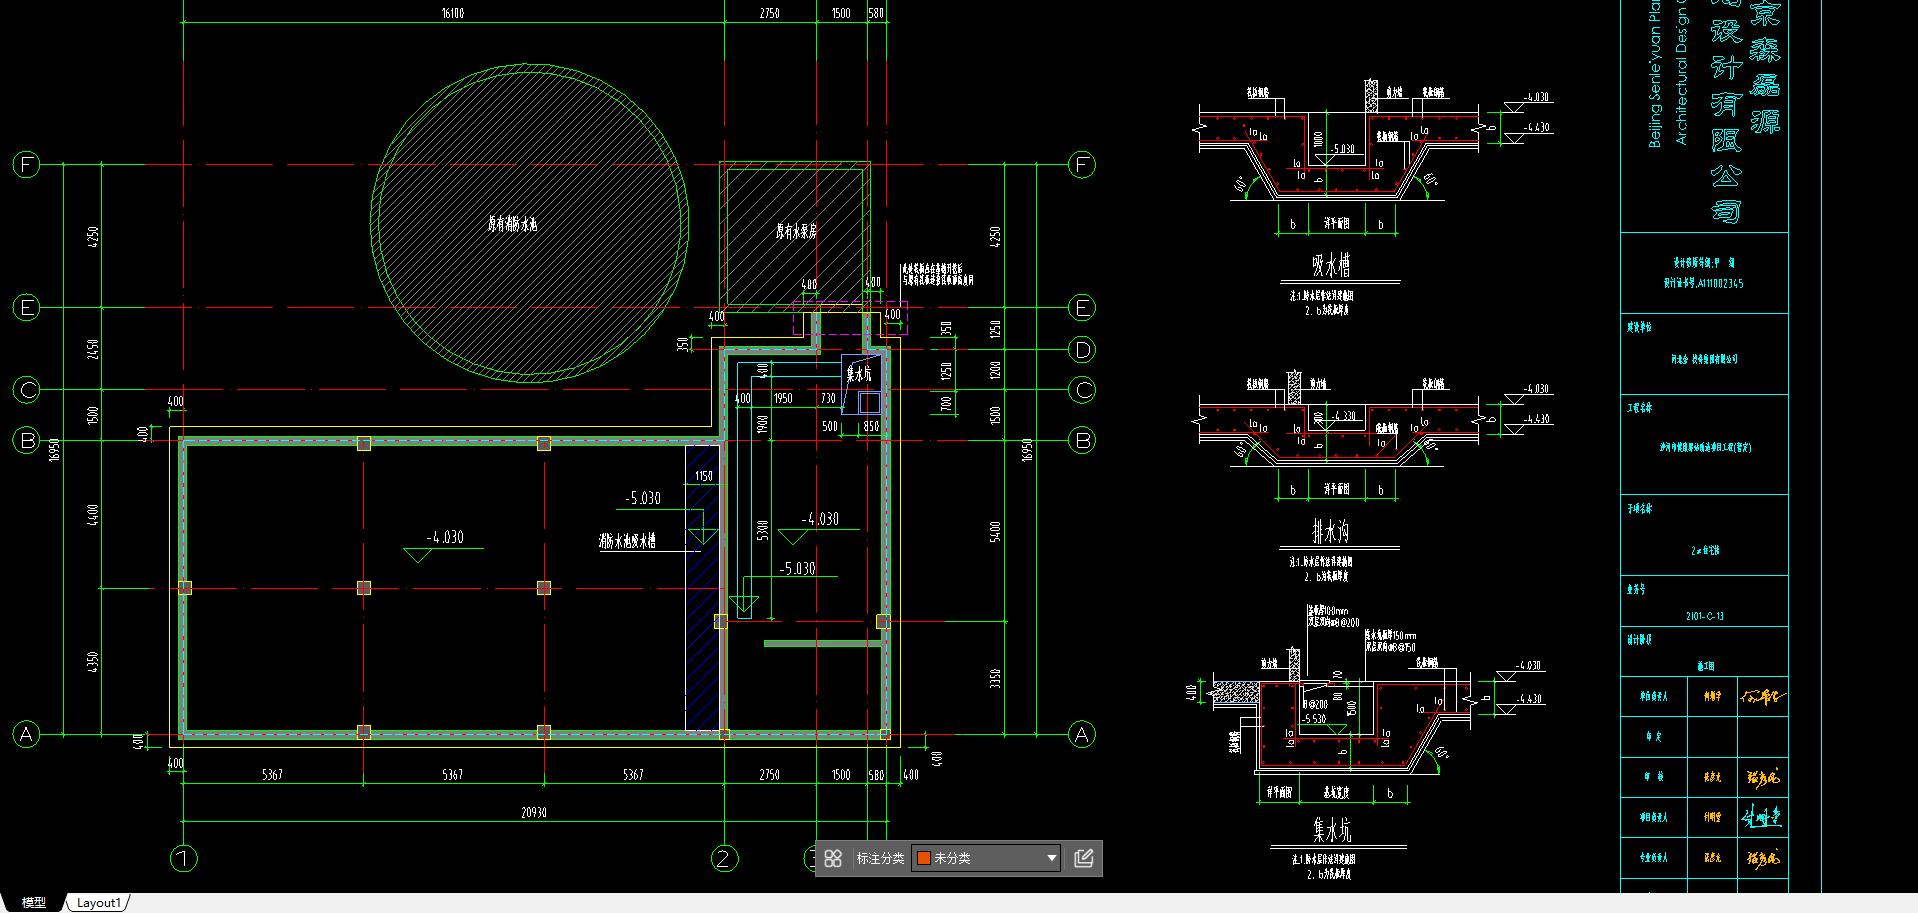Select the 5300 dimension text

pyautogui.click(x=763, y=530)
